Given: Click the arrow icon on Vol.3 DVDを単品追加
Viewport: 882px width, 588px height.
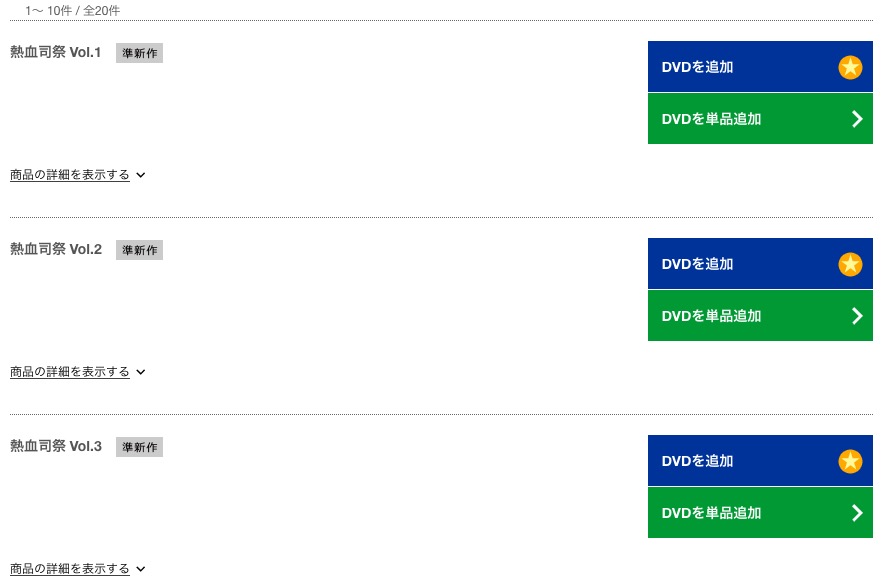Looking at the screenshot, I should [x=857, y=513].
